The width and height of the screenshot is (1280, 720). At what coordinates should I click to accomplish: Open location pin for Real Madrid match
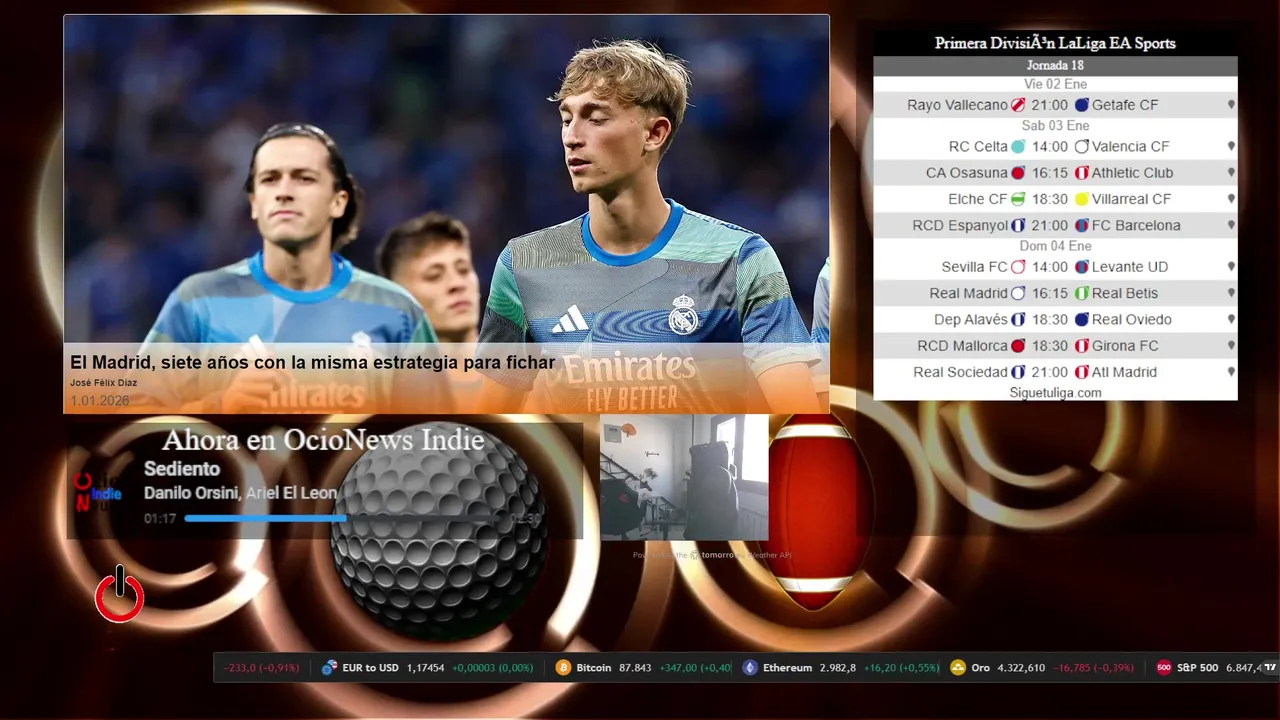tap(1231, 293)
